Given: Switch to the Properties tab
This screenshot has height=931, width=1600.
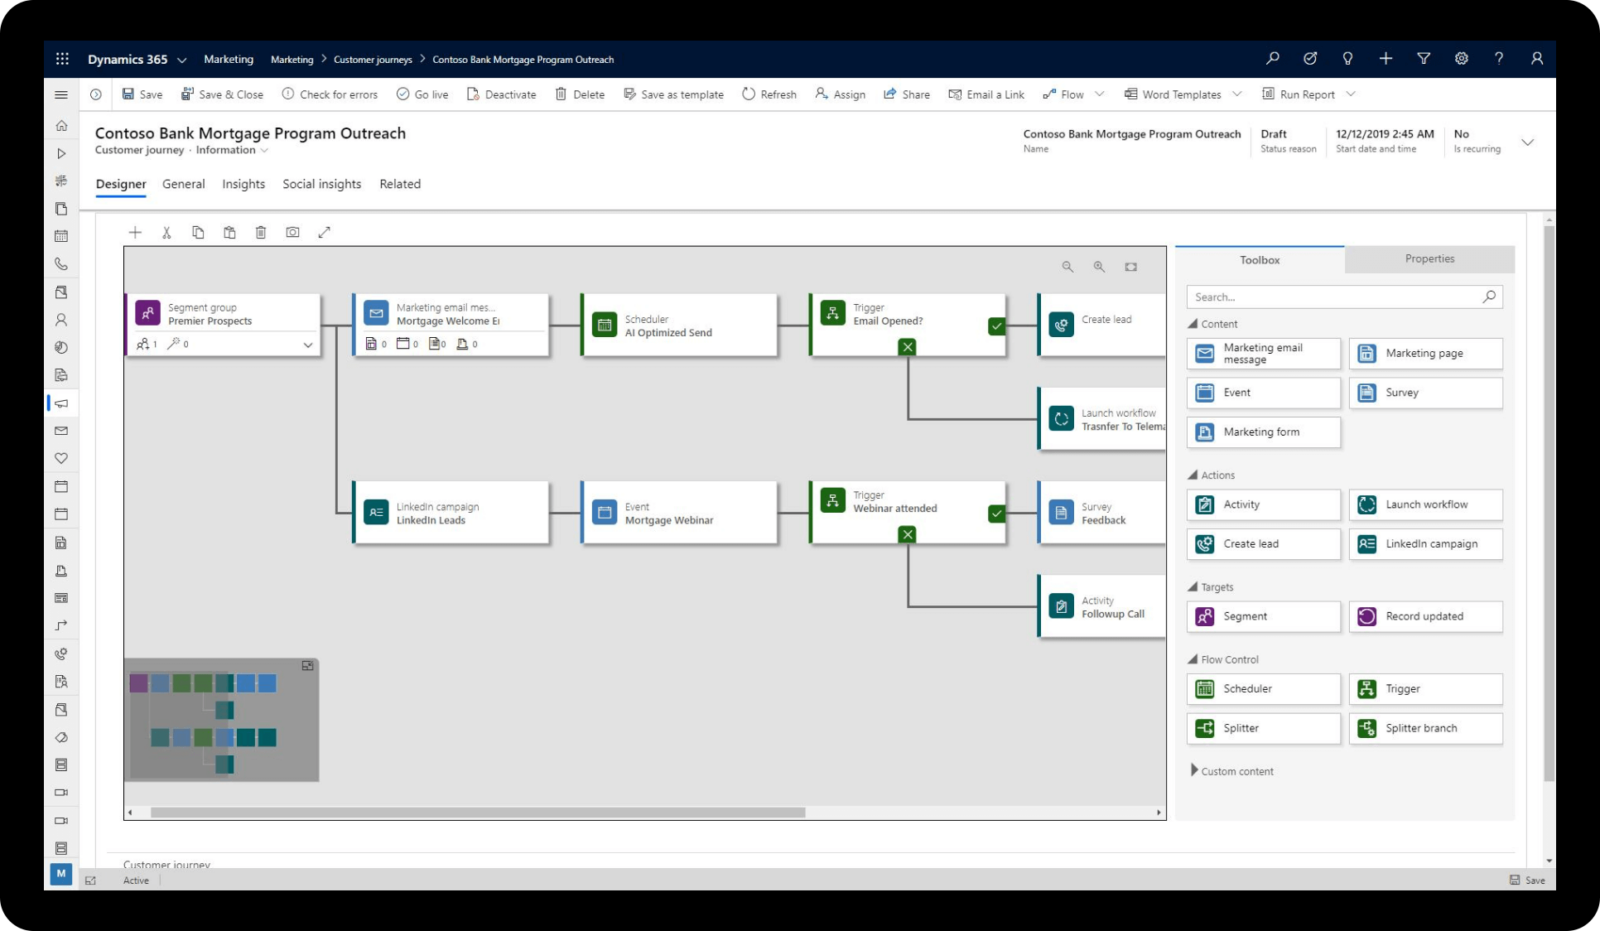Looking at the screenshot, I should pos(1429,259).
